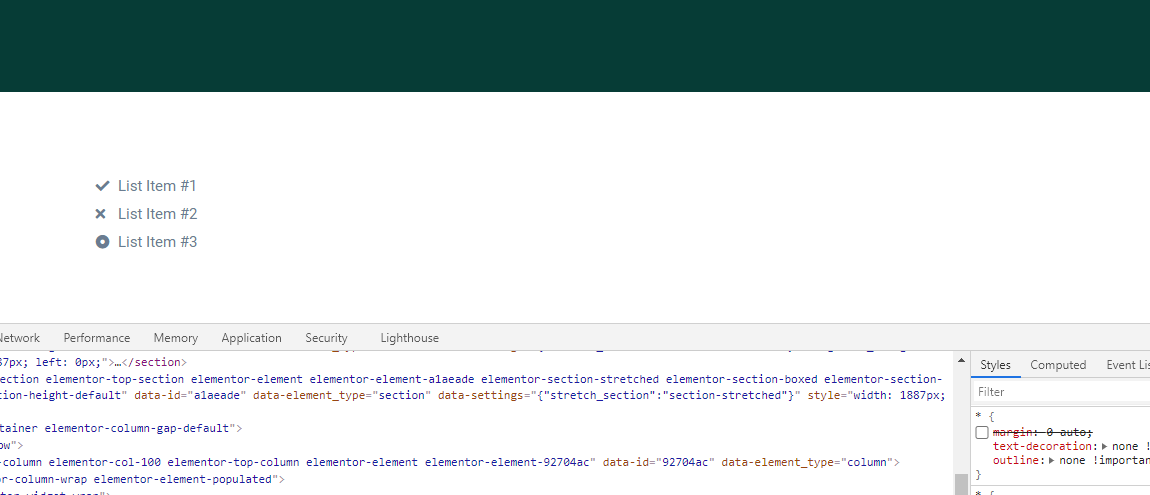Select the elementor-element-92704ac column node

pyautogui.click(x=450, y=462)
